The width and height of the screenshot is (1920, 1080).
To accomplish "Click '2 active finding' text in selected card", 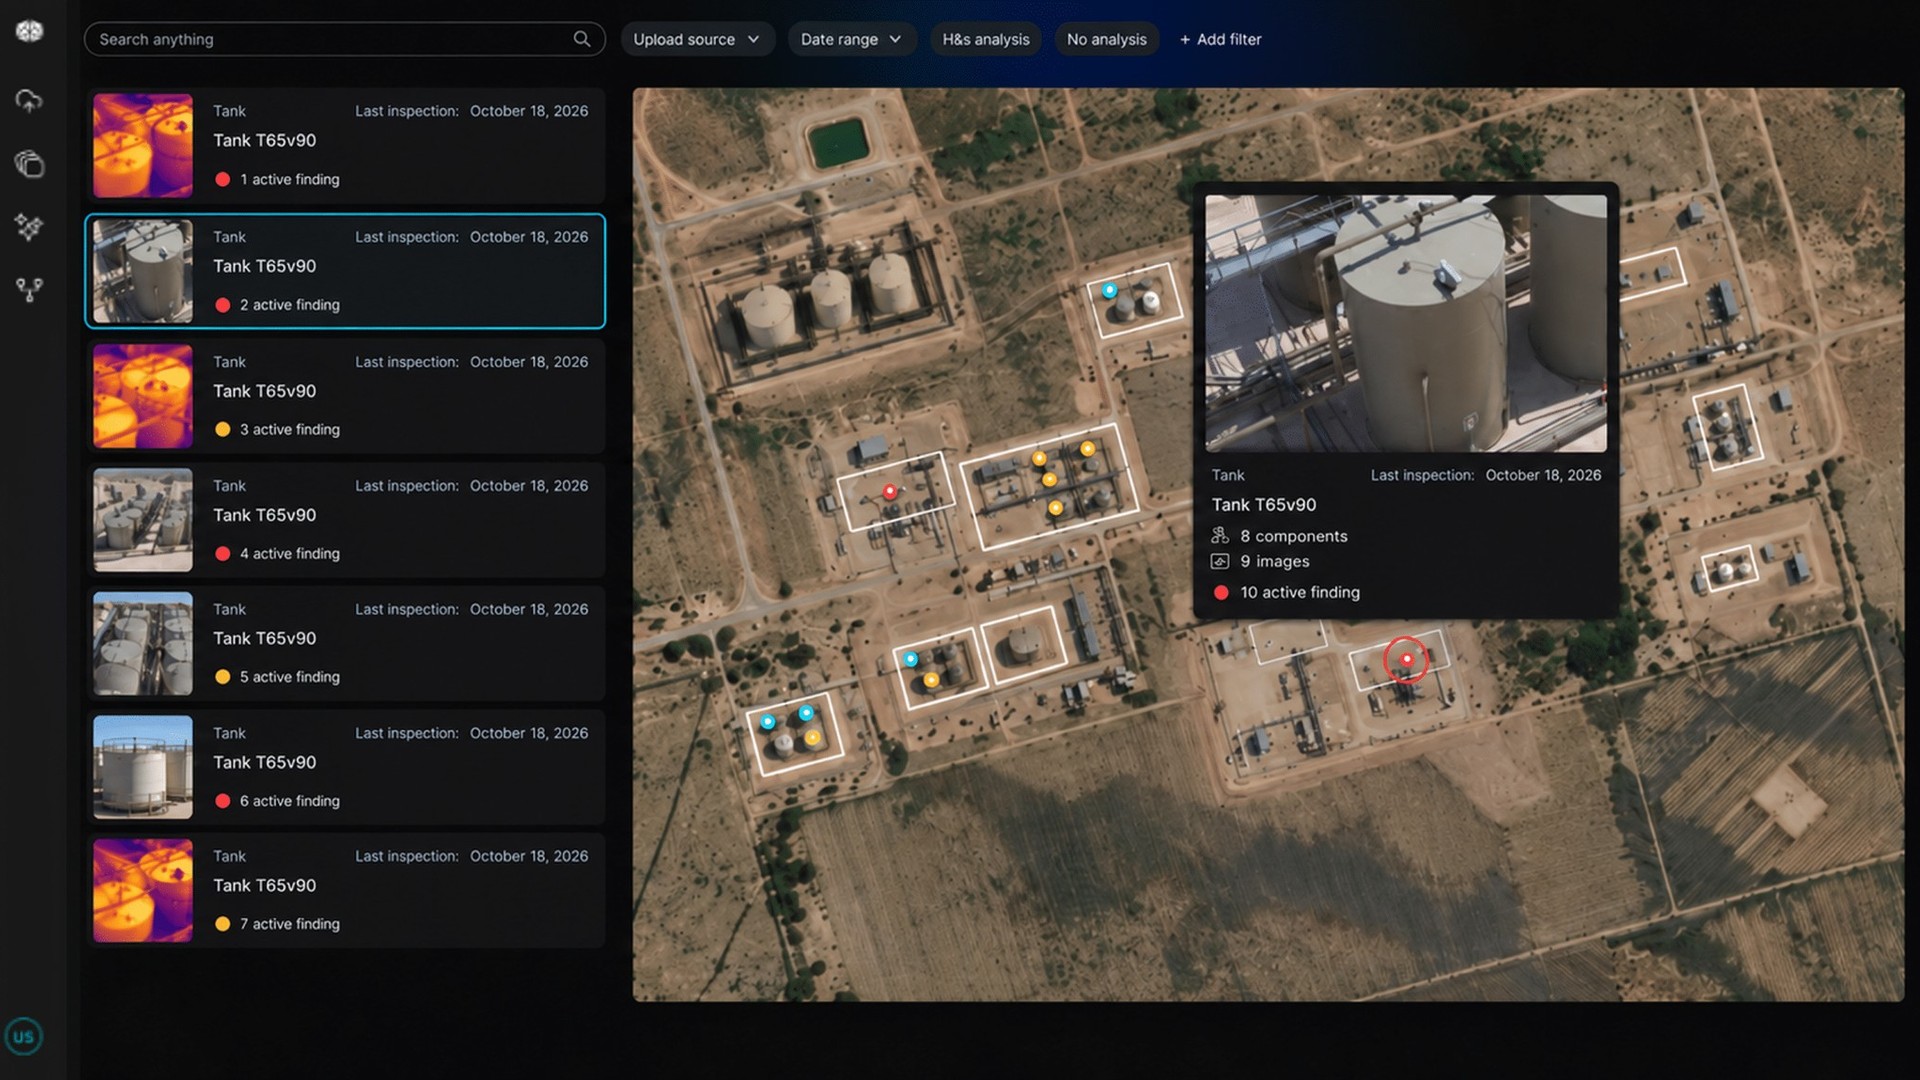I will click(289, 305).
